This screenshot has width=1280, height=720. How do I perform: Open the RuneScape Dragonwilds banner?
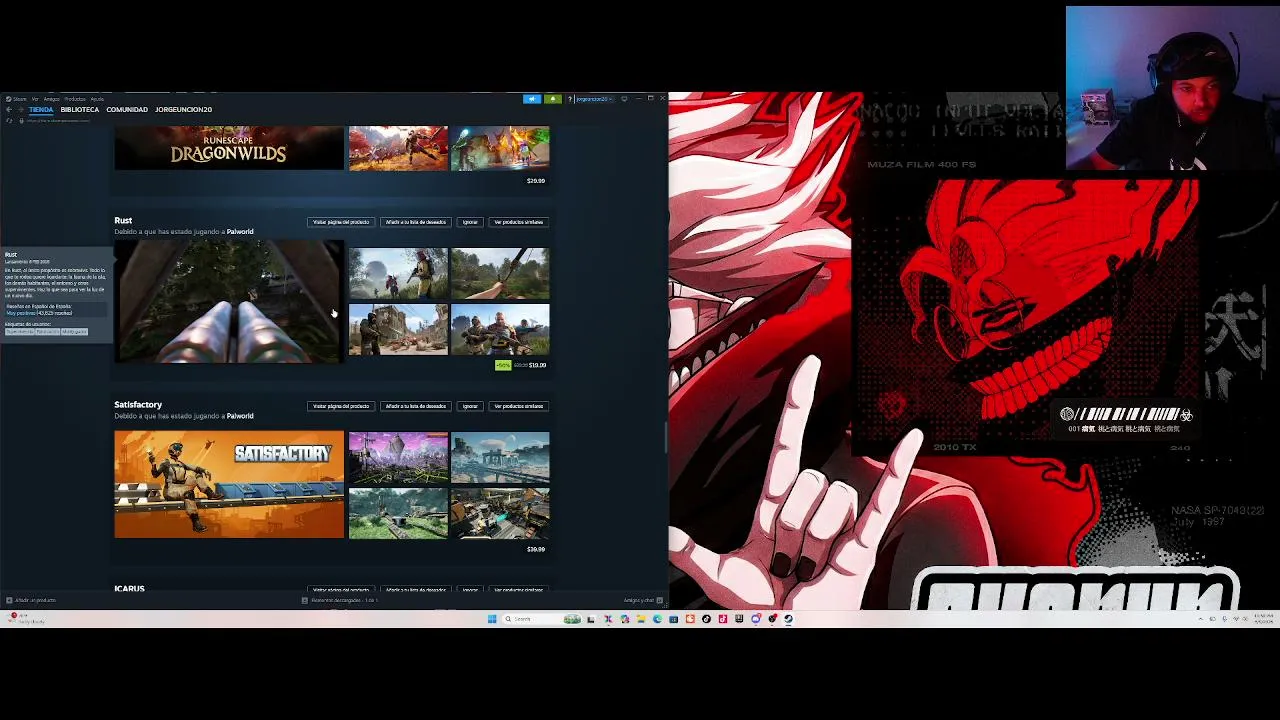click(229, 148)
